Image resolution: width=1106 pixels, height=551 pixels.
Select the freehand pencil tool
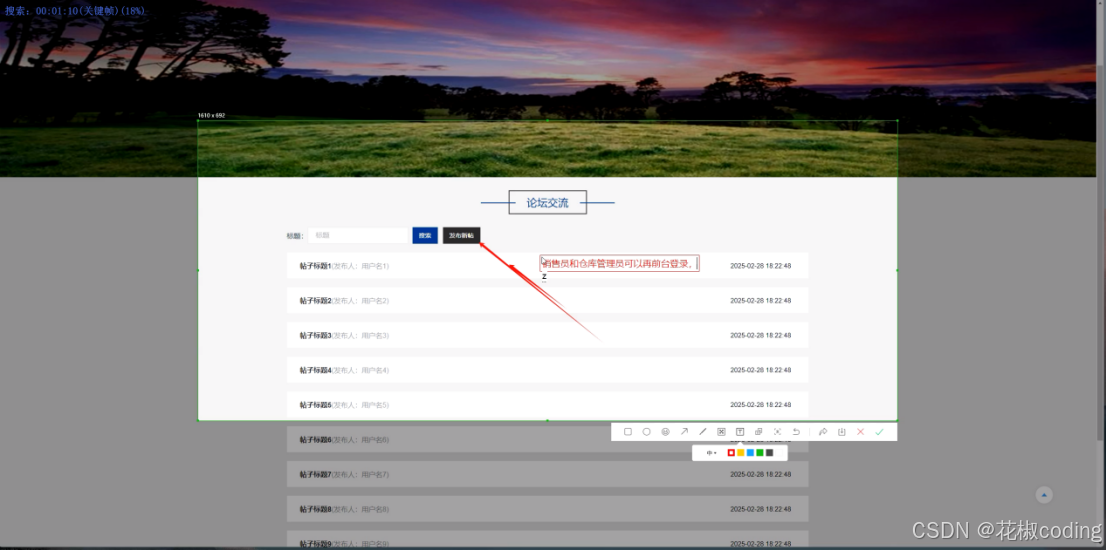click(703, 432)
